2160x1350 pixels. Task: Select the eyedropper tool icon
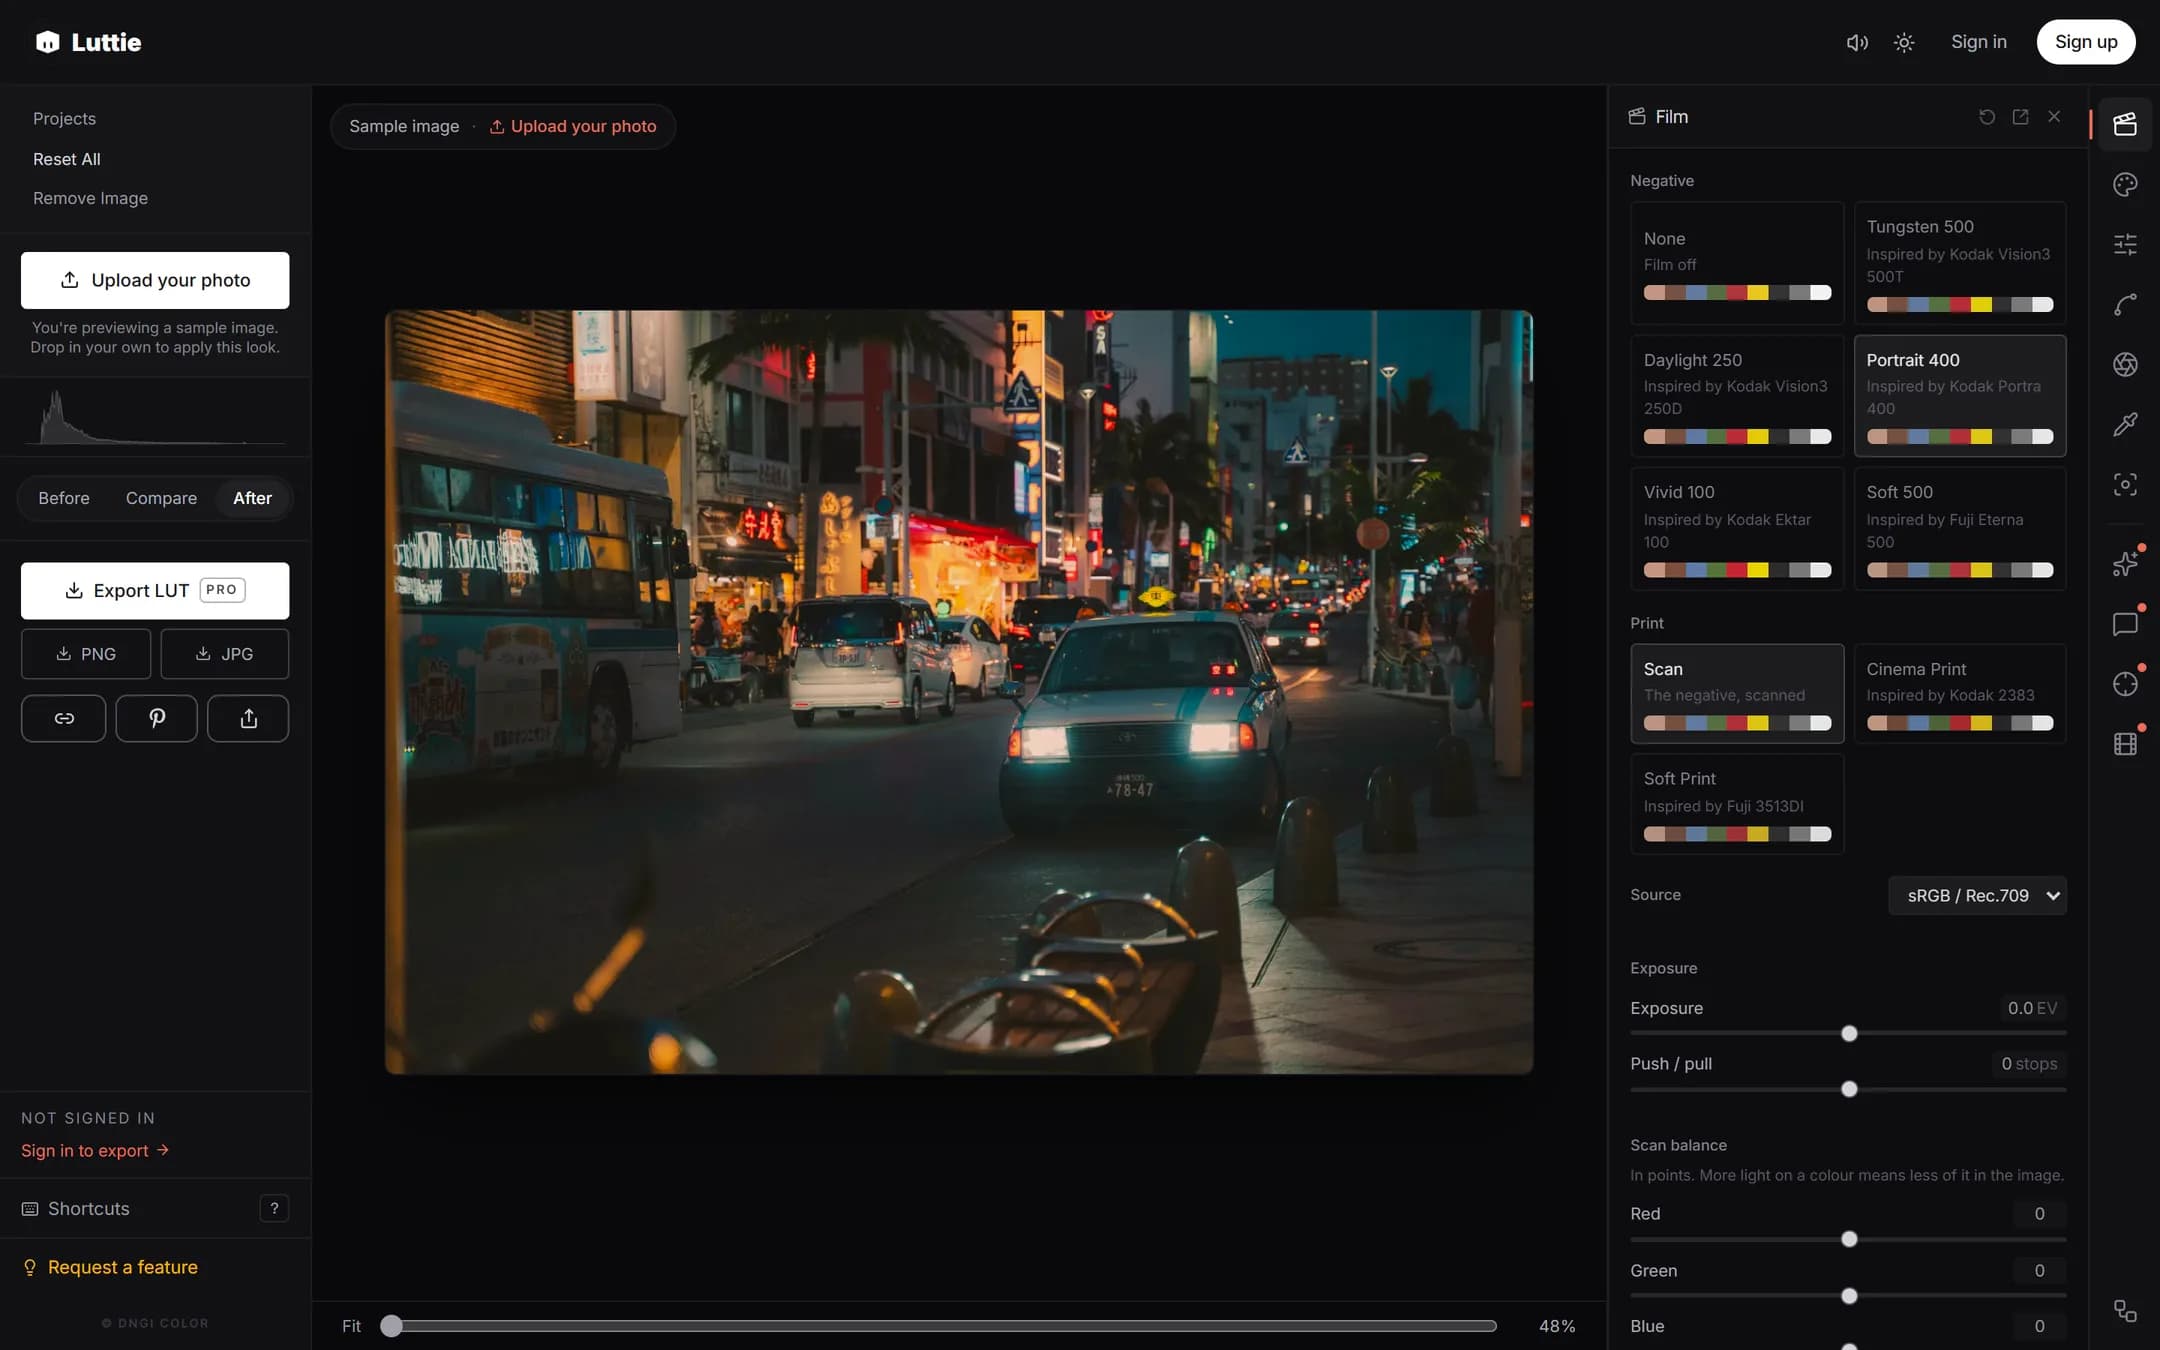2125,424
